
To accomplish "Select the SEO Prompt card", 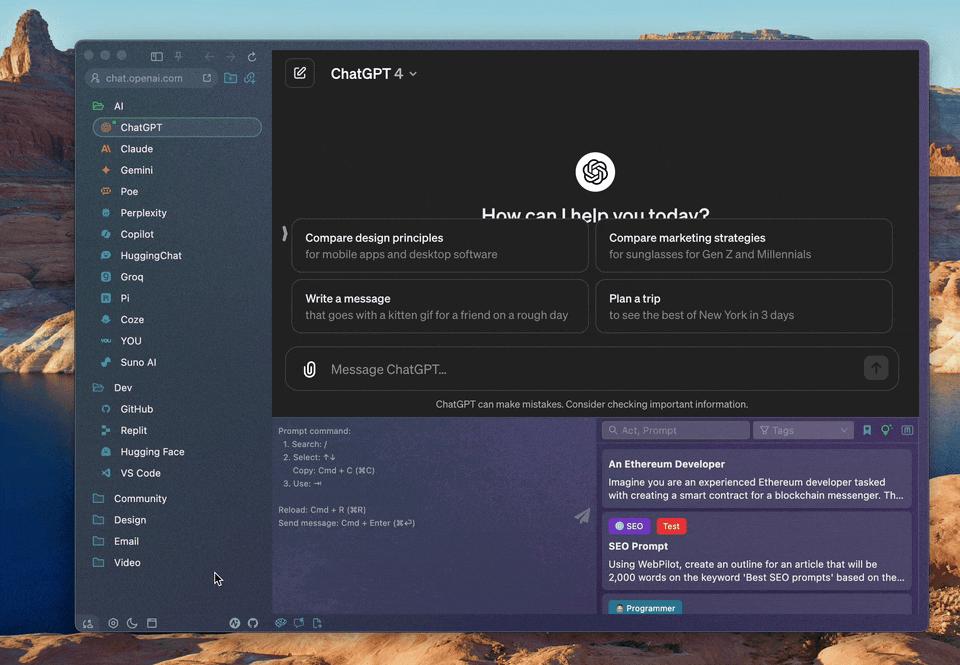I will click(757, 550).
